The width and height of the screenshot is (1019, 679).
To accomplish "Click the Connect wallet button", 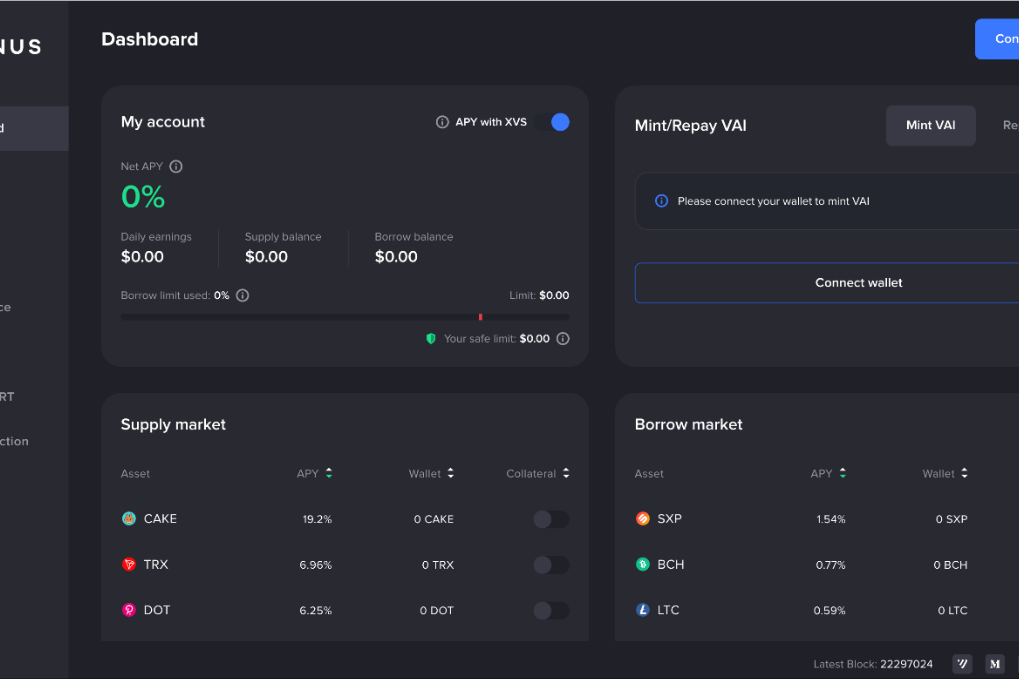I will coord(827,283).
